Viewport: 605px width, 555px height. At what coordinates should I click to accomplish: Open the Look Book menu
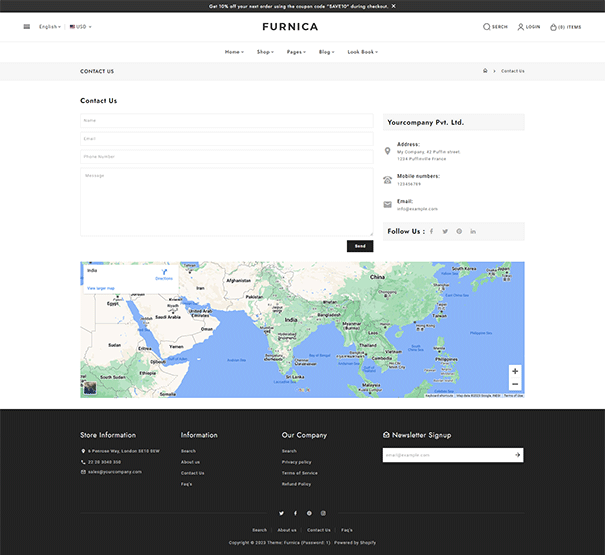(361, 51)
